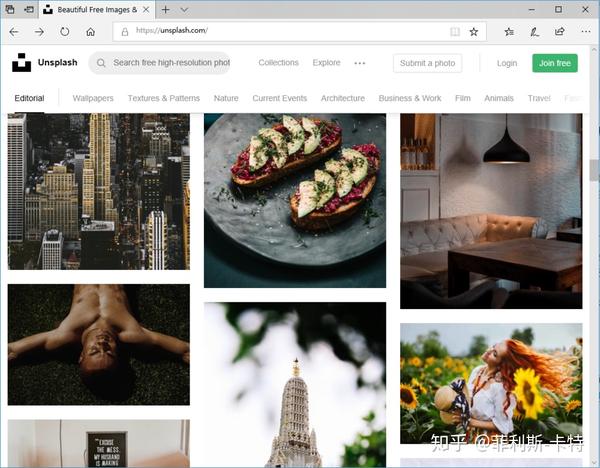Go to browser home page icon
The width and height of the screenshot is (600, 468).
(90, 32)
